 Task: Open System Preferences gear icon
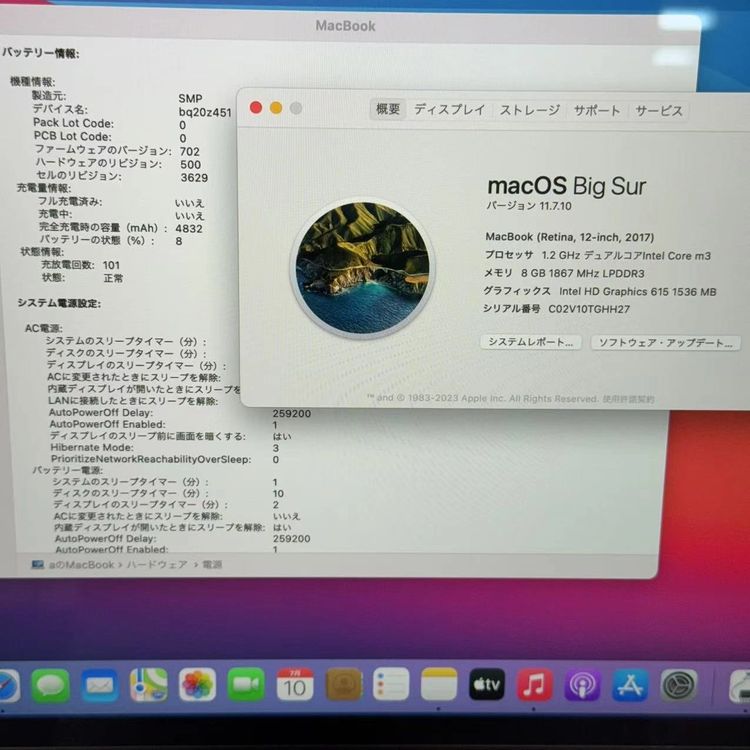[x=678, y=685]
